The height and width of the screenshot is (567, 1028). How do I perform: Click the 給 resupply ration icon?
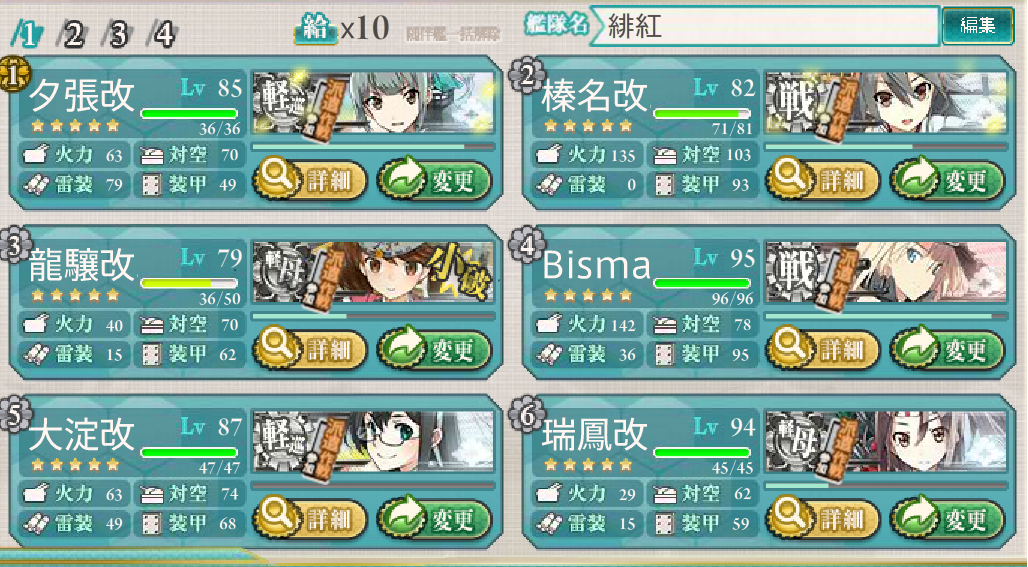coord(315,28)
